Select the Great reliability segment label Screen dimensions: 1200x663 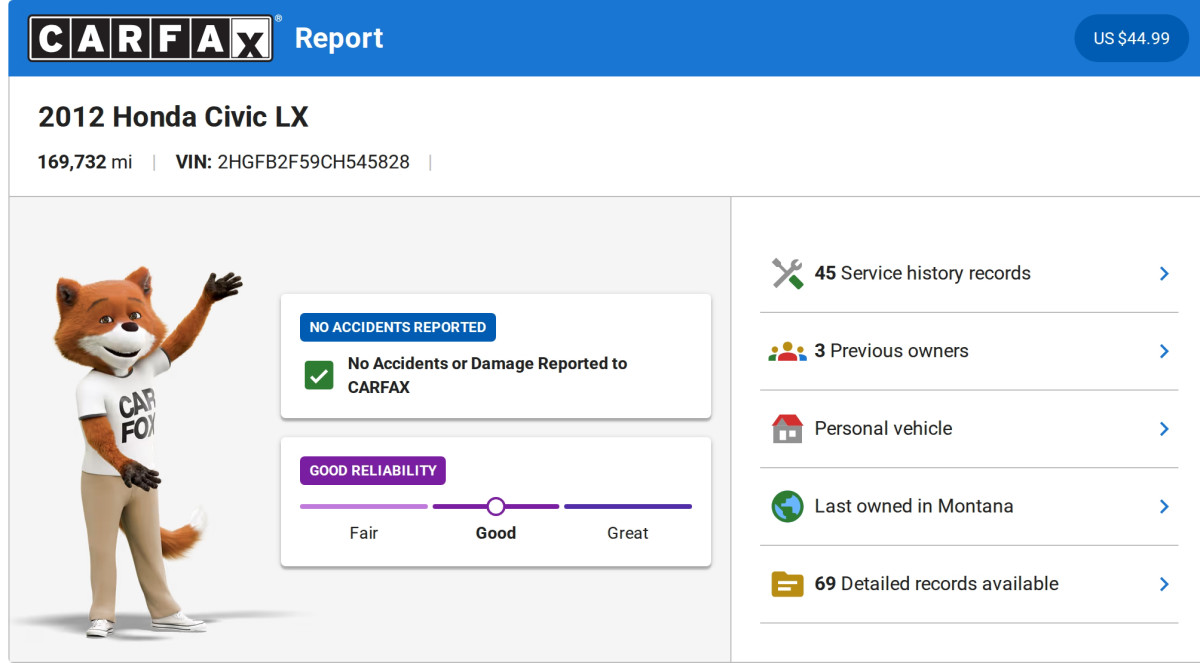[x=627, y=533]
